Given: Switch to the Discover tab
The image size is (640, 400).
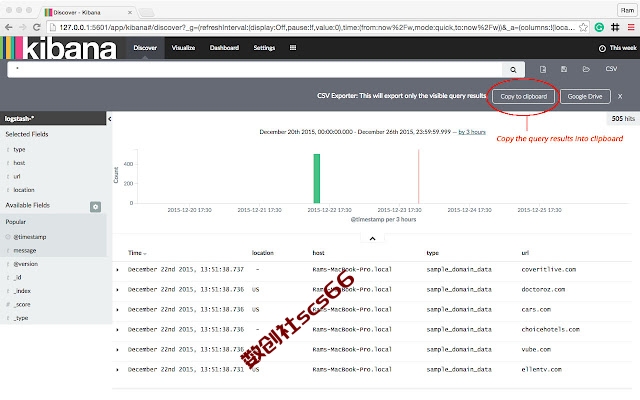Looking at the screenshot, I should (x=145, y=48).
